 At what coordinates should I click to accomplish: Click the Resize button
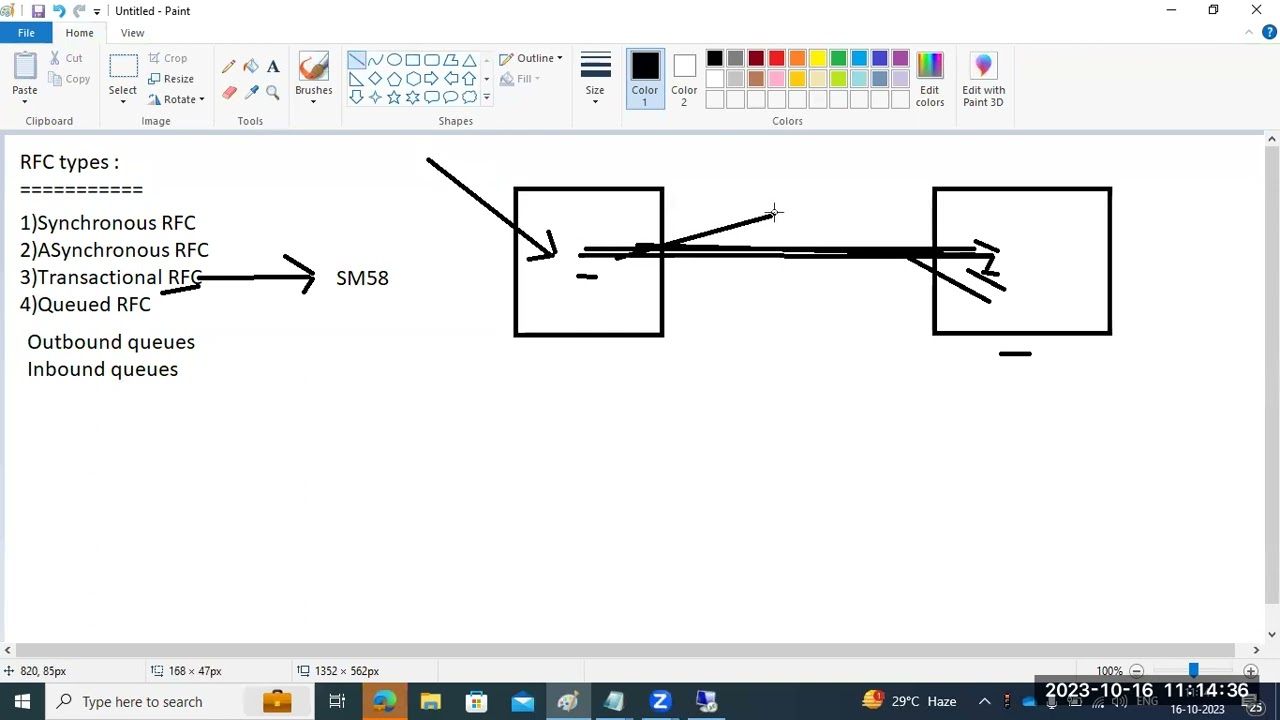171,79
